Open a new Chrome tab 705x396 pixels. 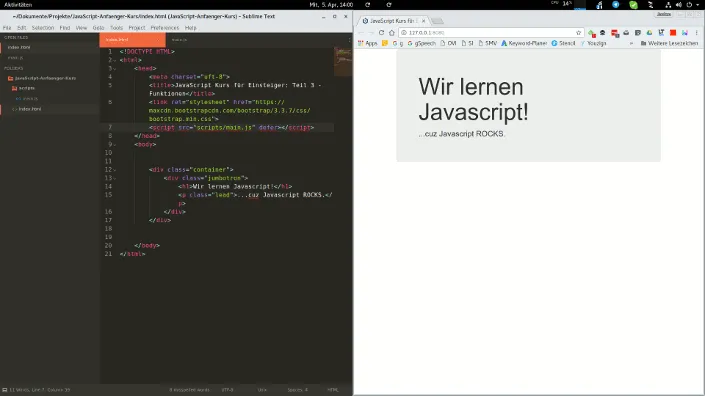[437, 21]
